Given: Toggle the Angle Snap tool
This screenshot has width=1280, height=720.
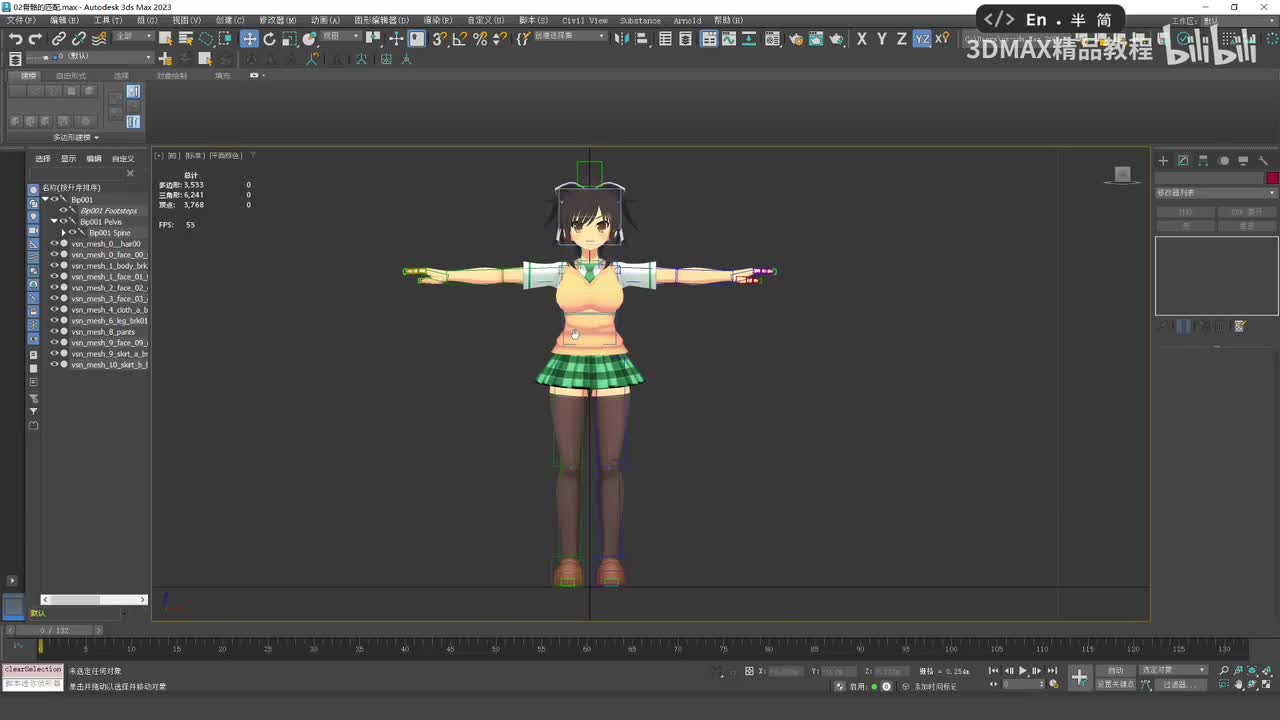Looking at the screenshot, I should click(459, 39).
